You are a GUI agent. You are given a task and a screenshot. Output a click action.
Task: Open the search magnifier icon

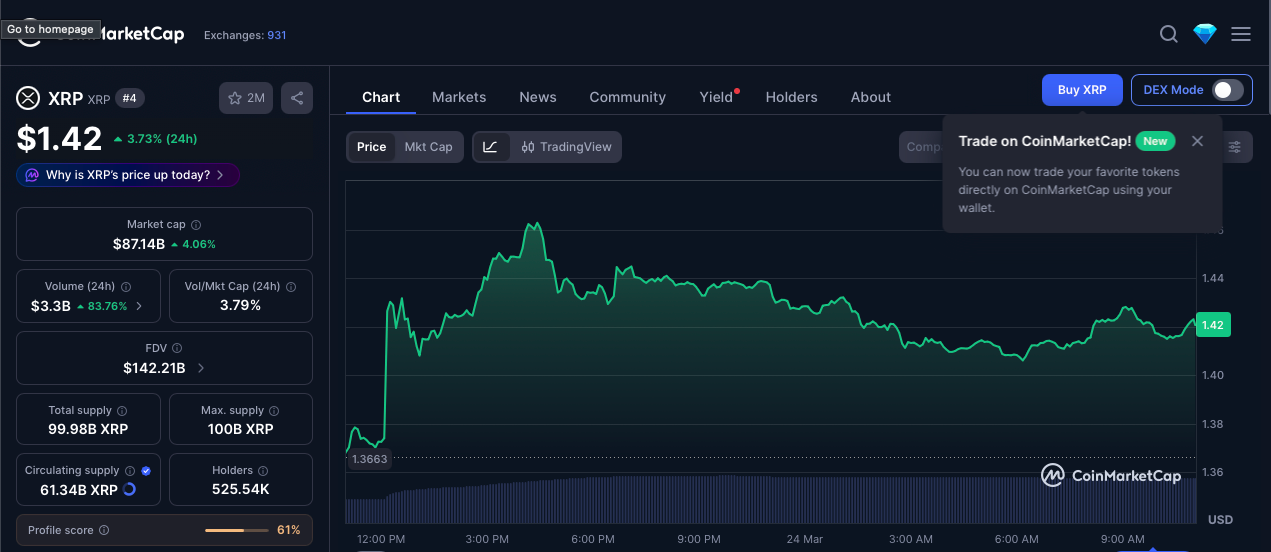click(1168, 35)
